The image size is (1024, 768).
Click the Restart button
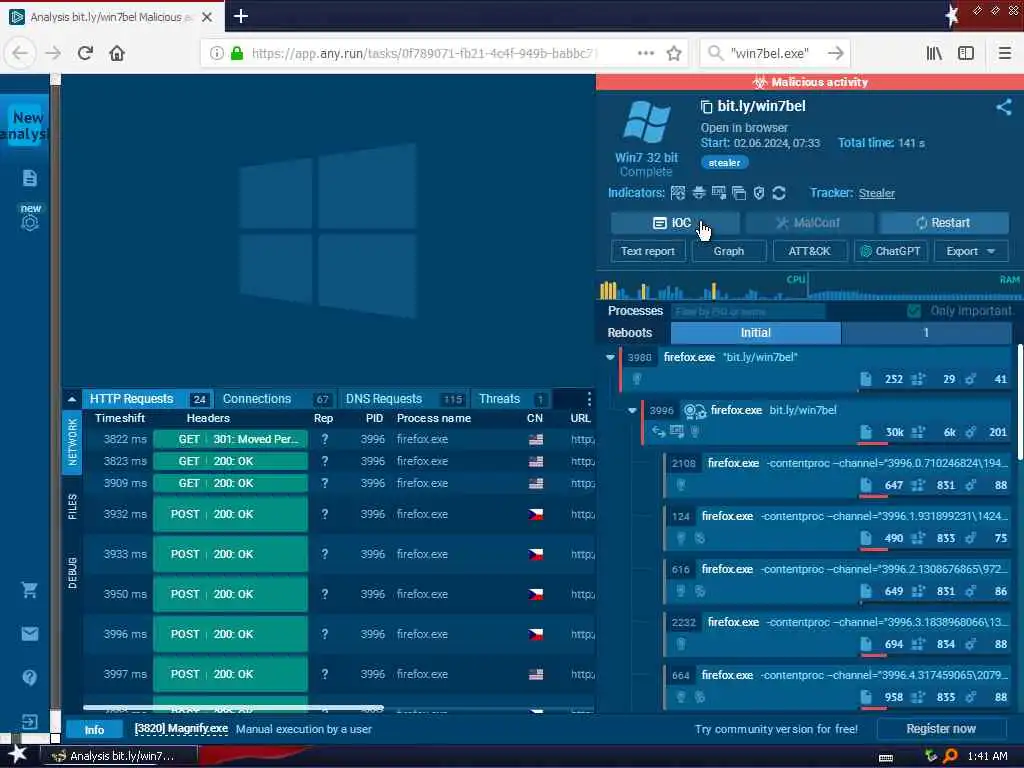(x=944, y=223)
